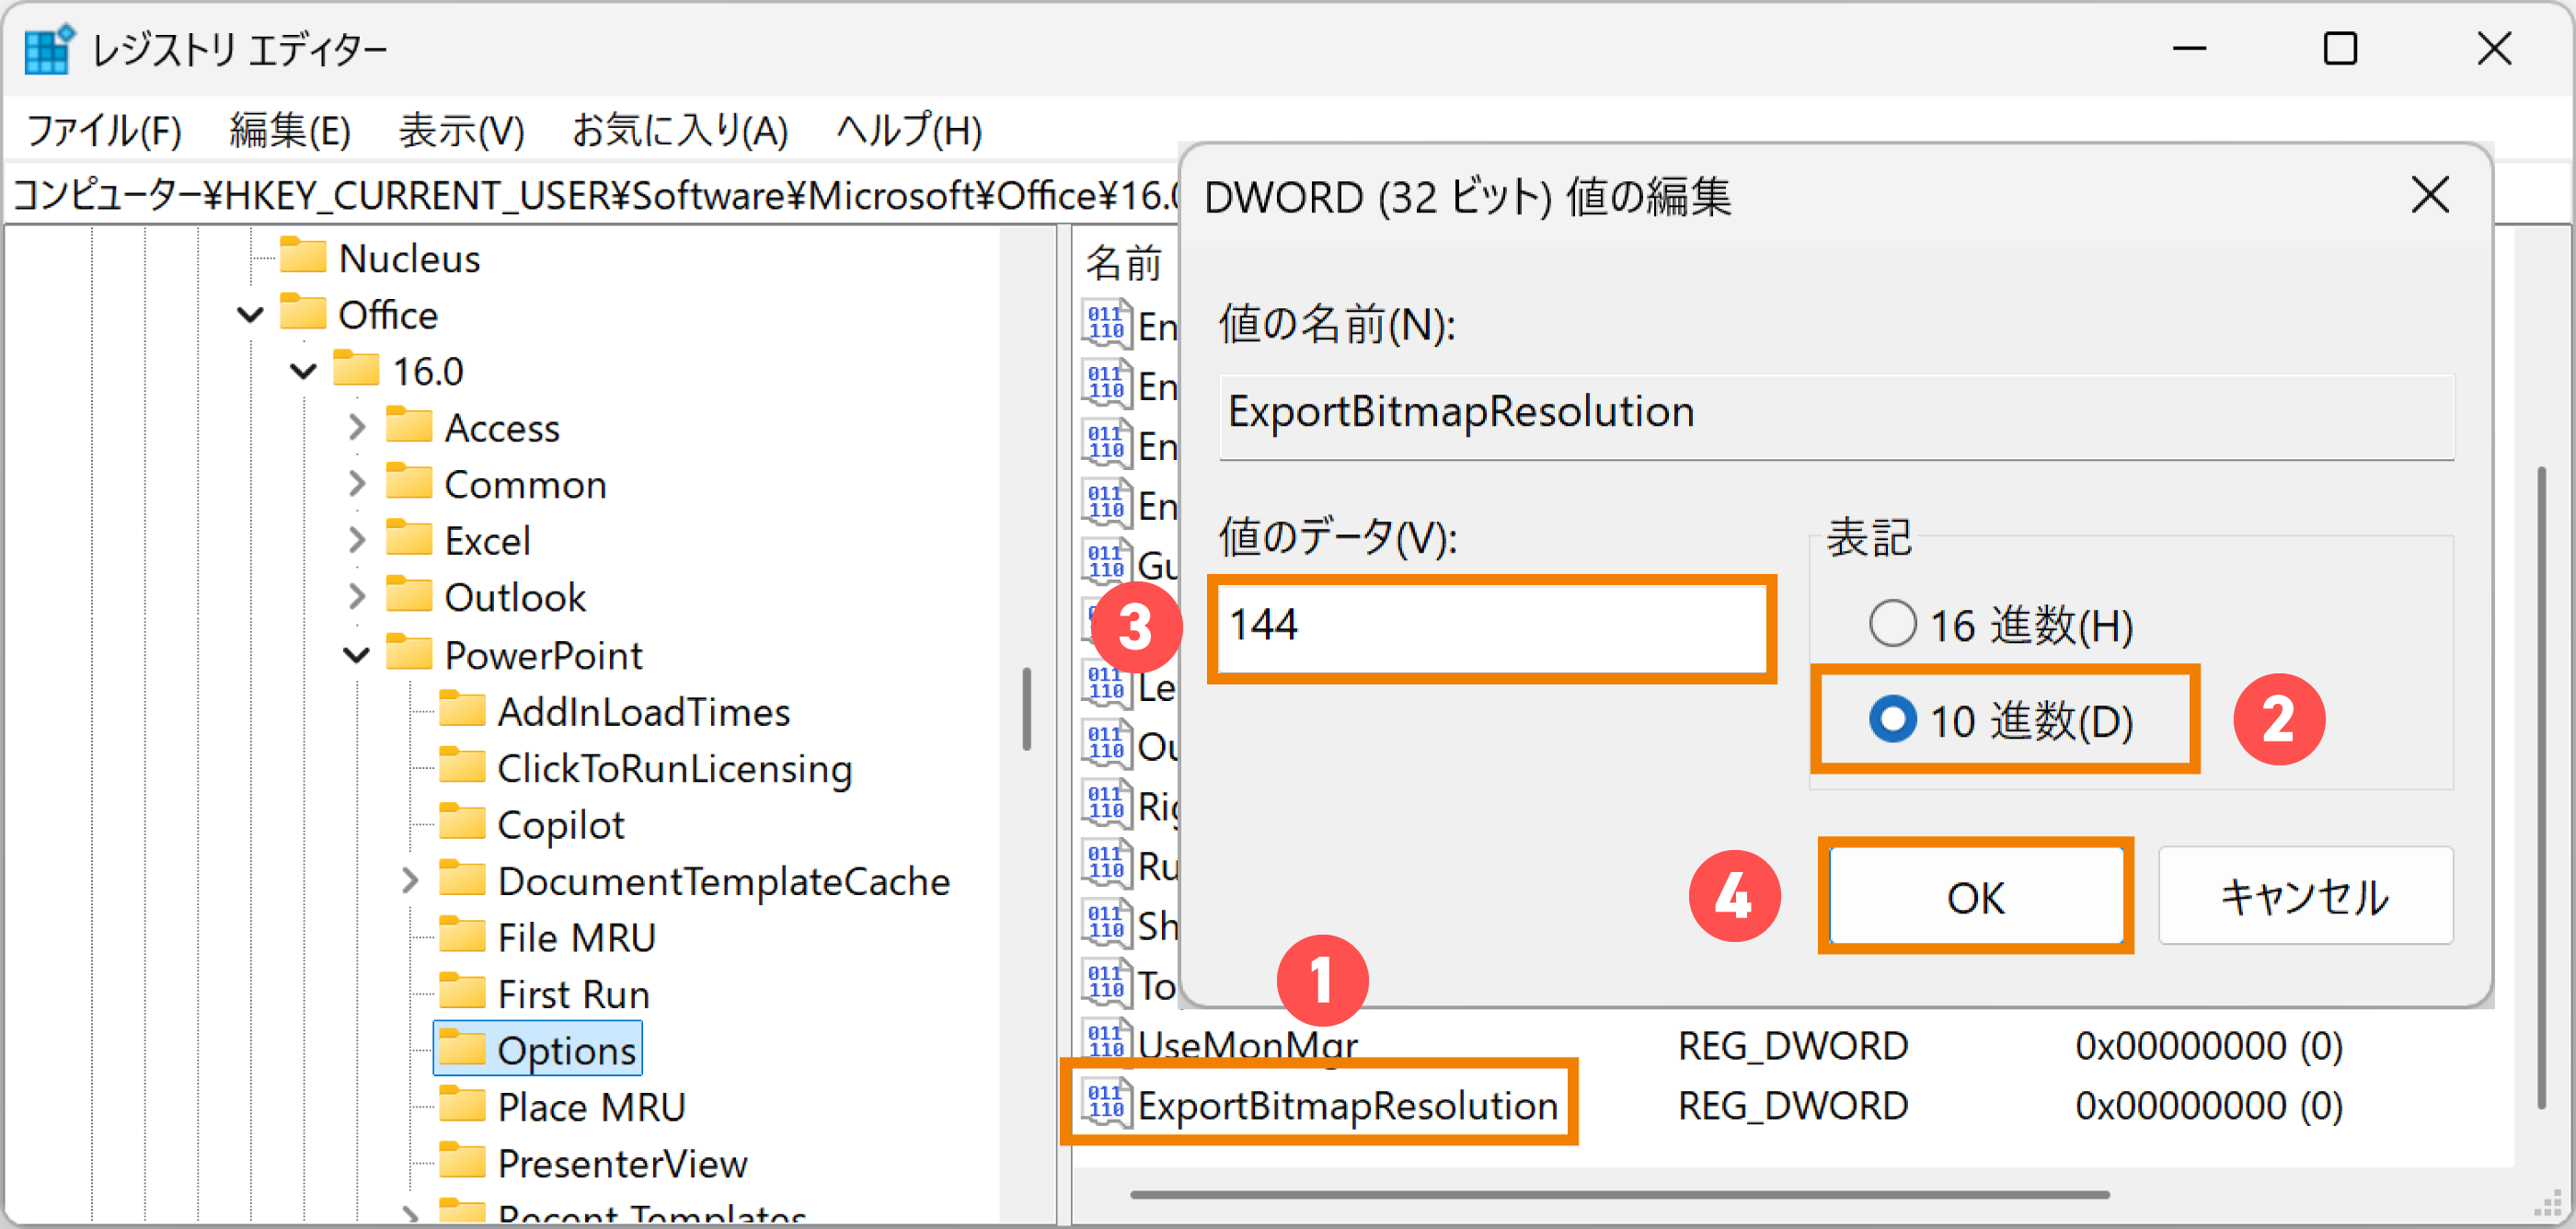The width and height of the screenshot is (2576, 1229).
Task: Click the PresenterView folder icon
Action: 462,1161
